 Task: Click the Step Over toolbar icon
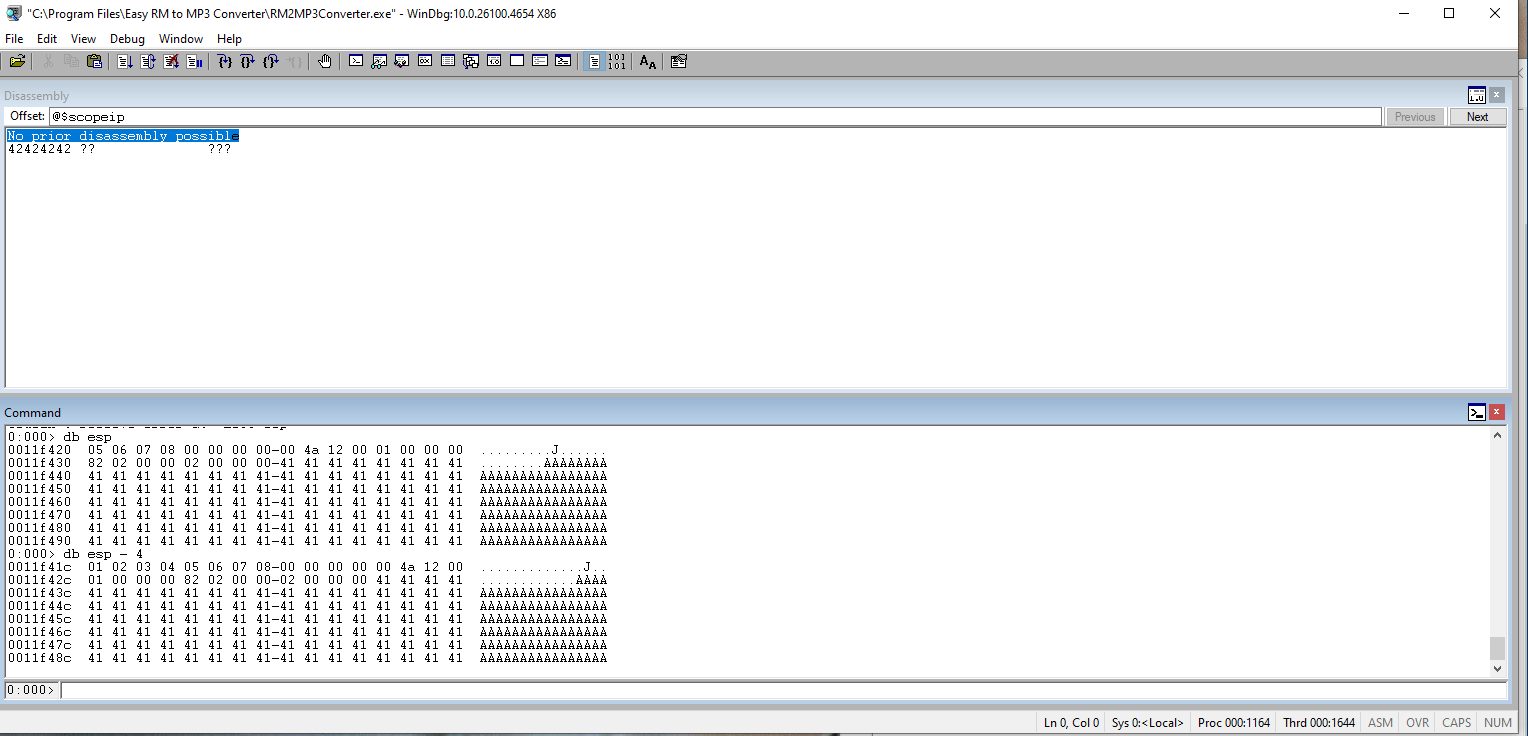[248, 62]
